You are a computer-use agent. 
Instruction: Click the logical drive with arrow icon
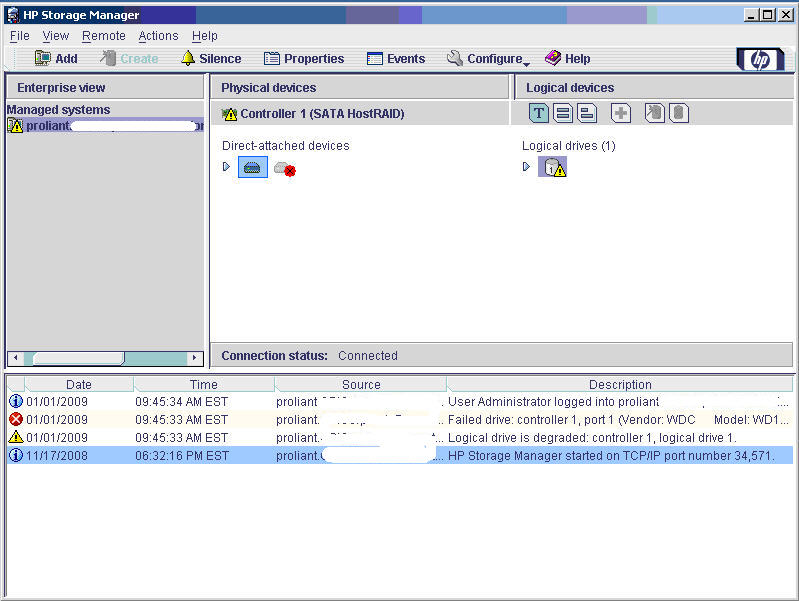pos(654,113)
